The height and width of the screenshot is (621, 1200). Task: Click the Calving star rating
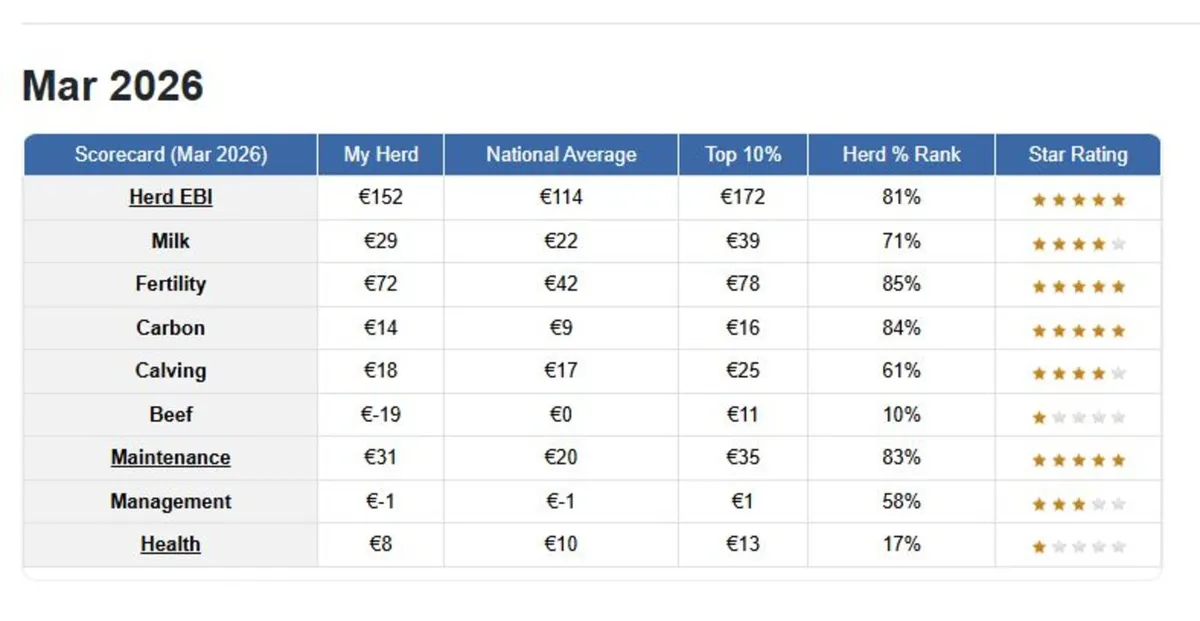[x=1078, y=374]
